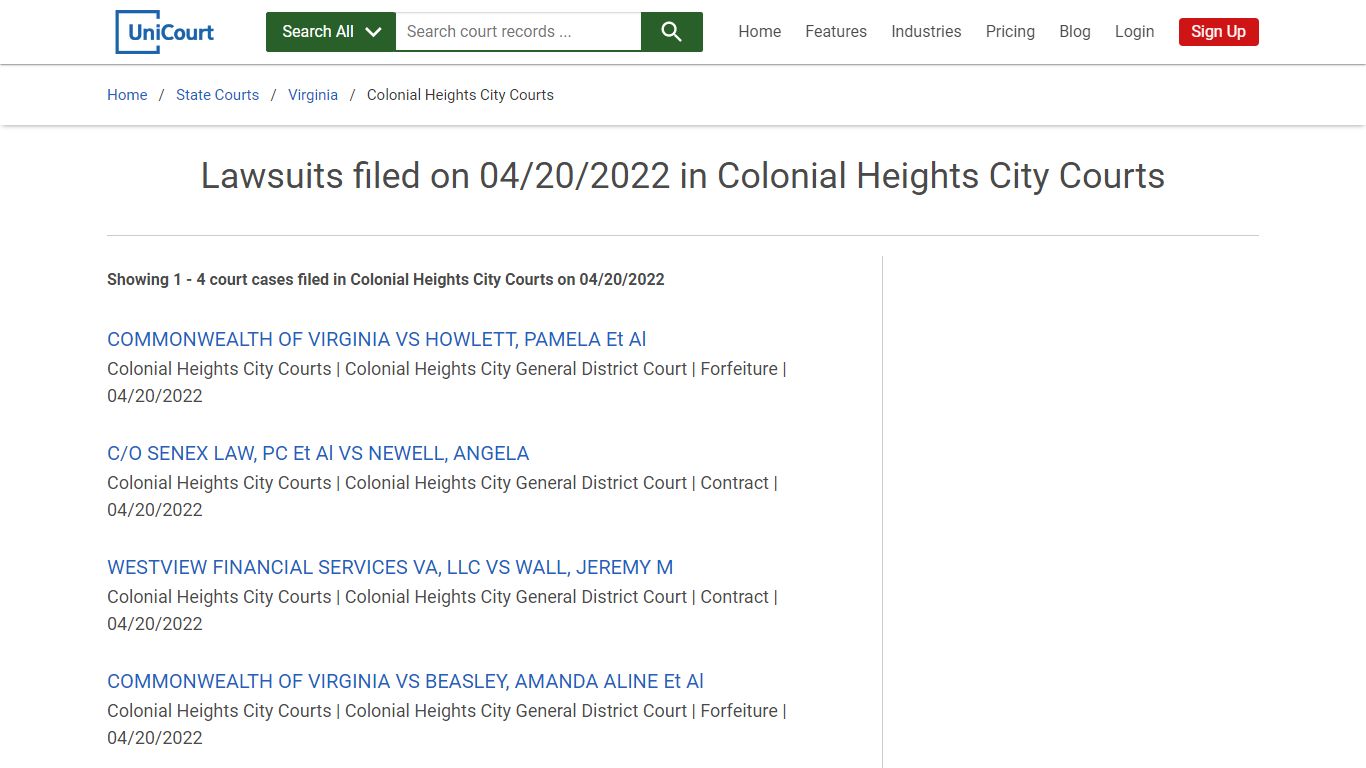Open C/O Senex Law vs Newell case
The height and width of the screenshot is (768, 1366).
pos(318,453)
